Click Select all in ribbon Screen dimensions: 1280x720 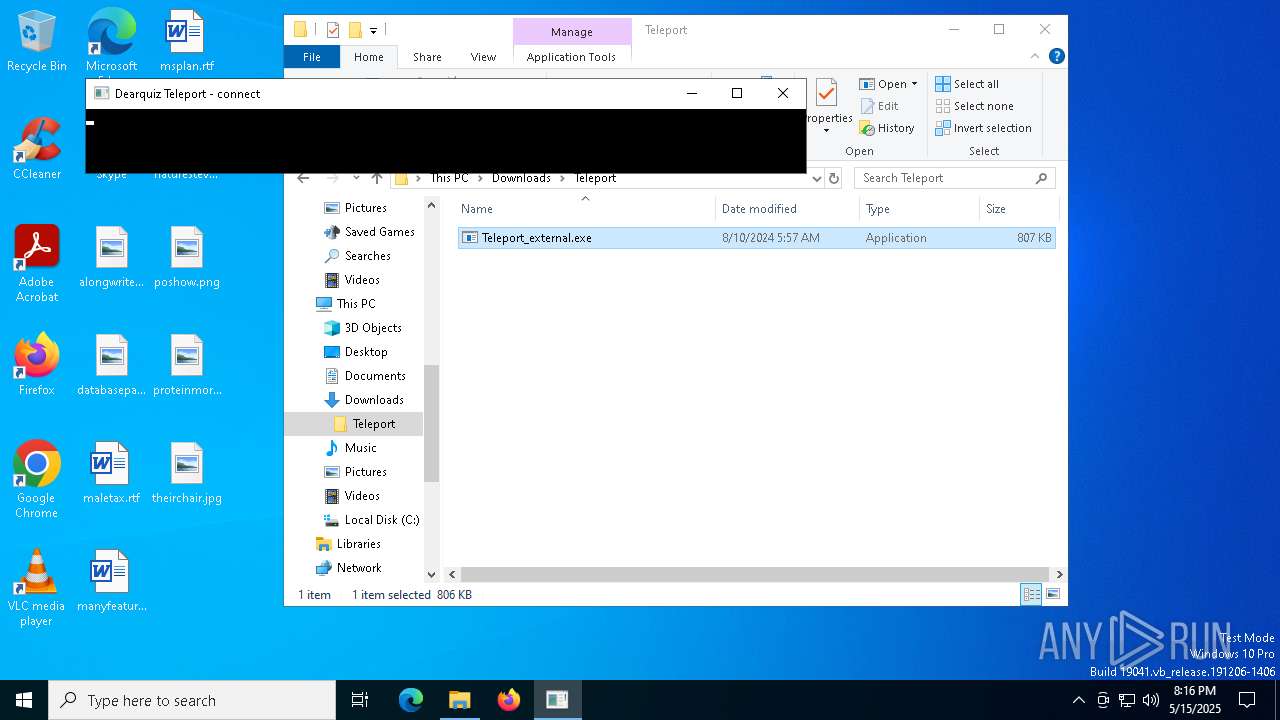(x=967, y=84)
